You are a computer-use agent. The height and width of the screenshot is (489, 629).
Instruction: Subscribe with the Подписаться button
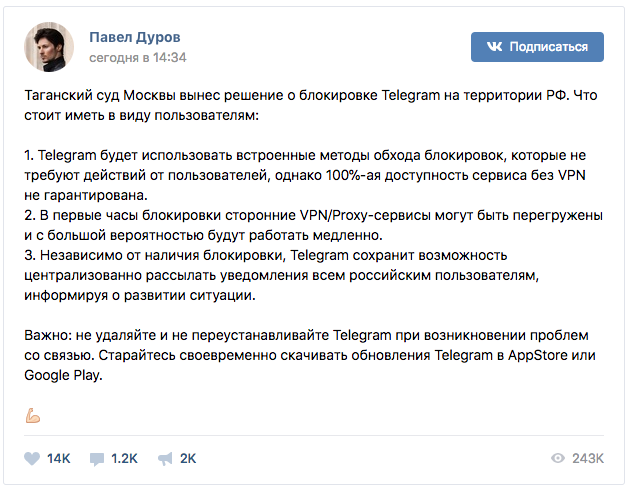pyautogui.click(x=537, y=47)
